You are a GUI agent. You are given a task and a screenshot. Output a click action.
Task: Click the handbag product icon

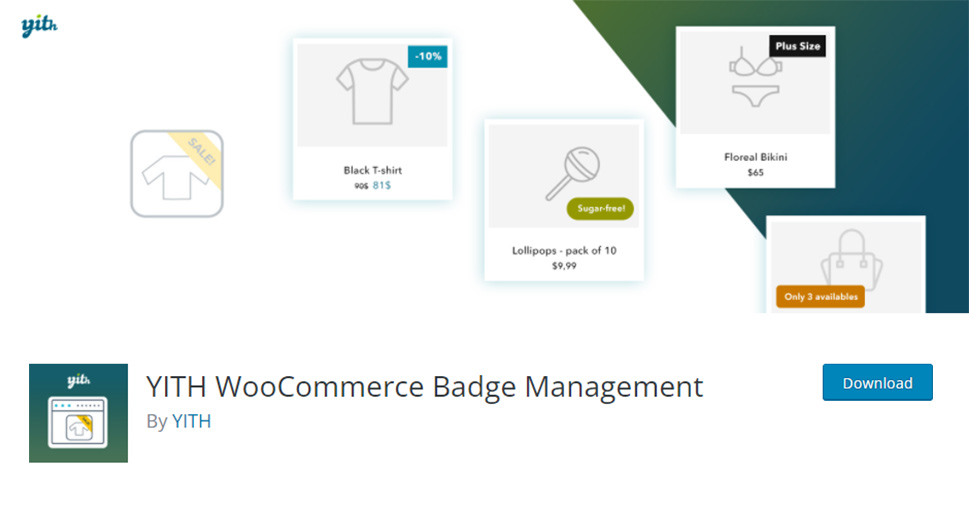(851, 260)
